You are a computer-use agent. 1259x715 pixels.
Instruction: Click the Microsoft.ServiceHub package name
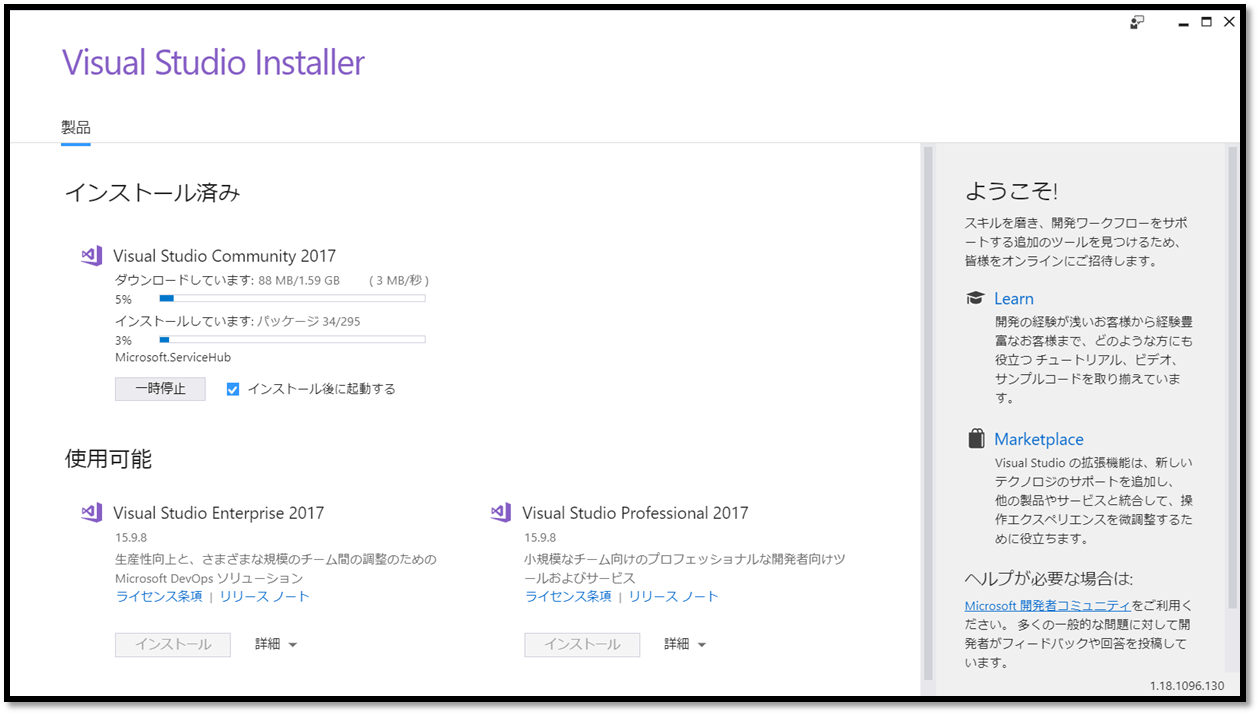173,358
